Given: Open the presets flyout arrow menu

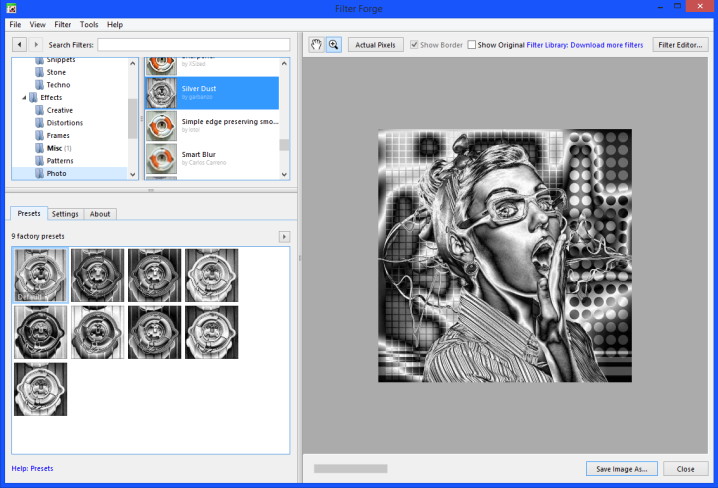Looking at the screenshot, I should (x=284, y=237).
